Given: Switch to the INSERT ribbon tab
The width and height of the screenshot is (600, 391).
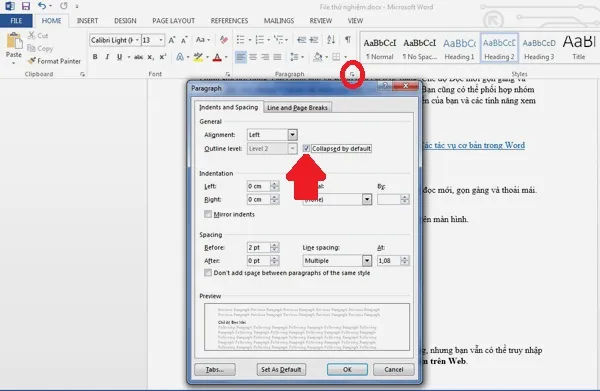Looking at the screenshot, I should 87,21.
